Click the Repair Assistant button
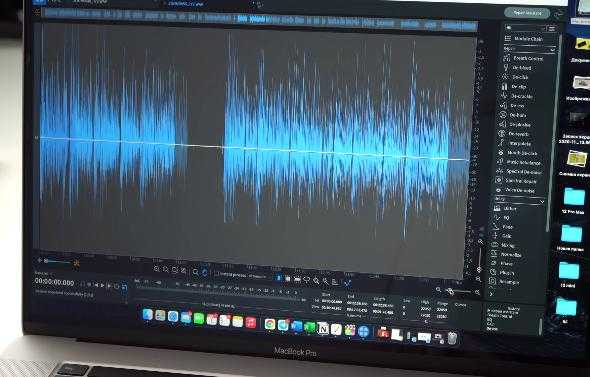590x377 pixels. click(527, 12)
